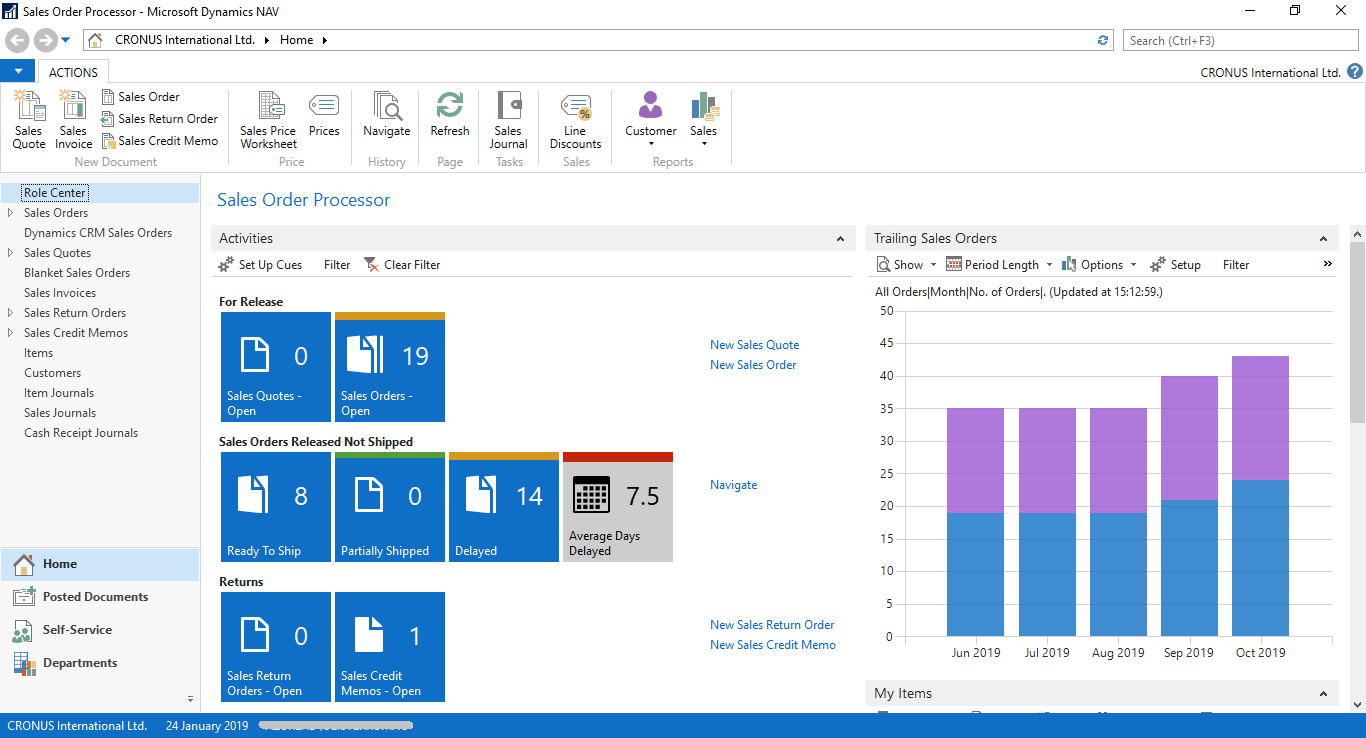Open Cash Receipt Journals list

tap(81, 433)
